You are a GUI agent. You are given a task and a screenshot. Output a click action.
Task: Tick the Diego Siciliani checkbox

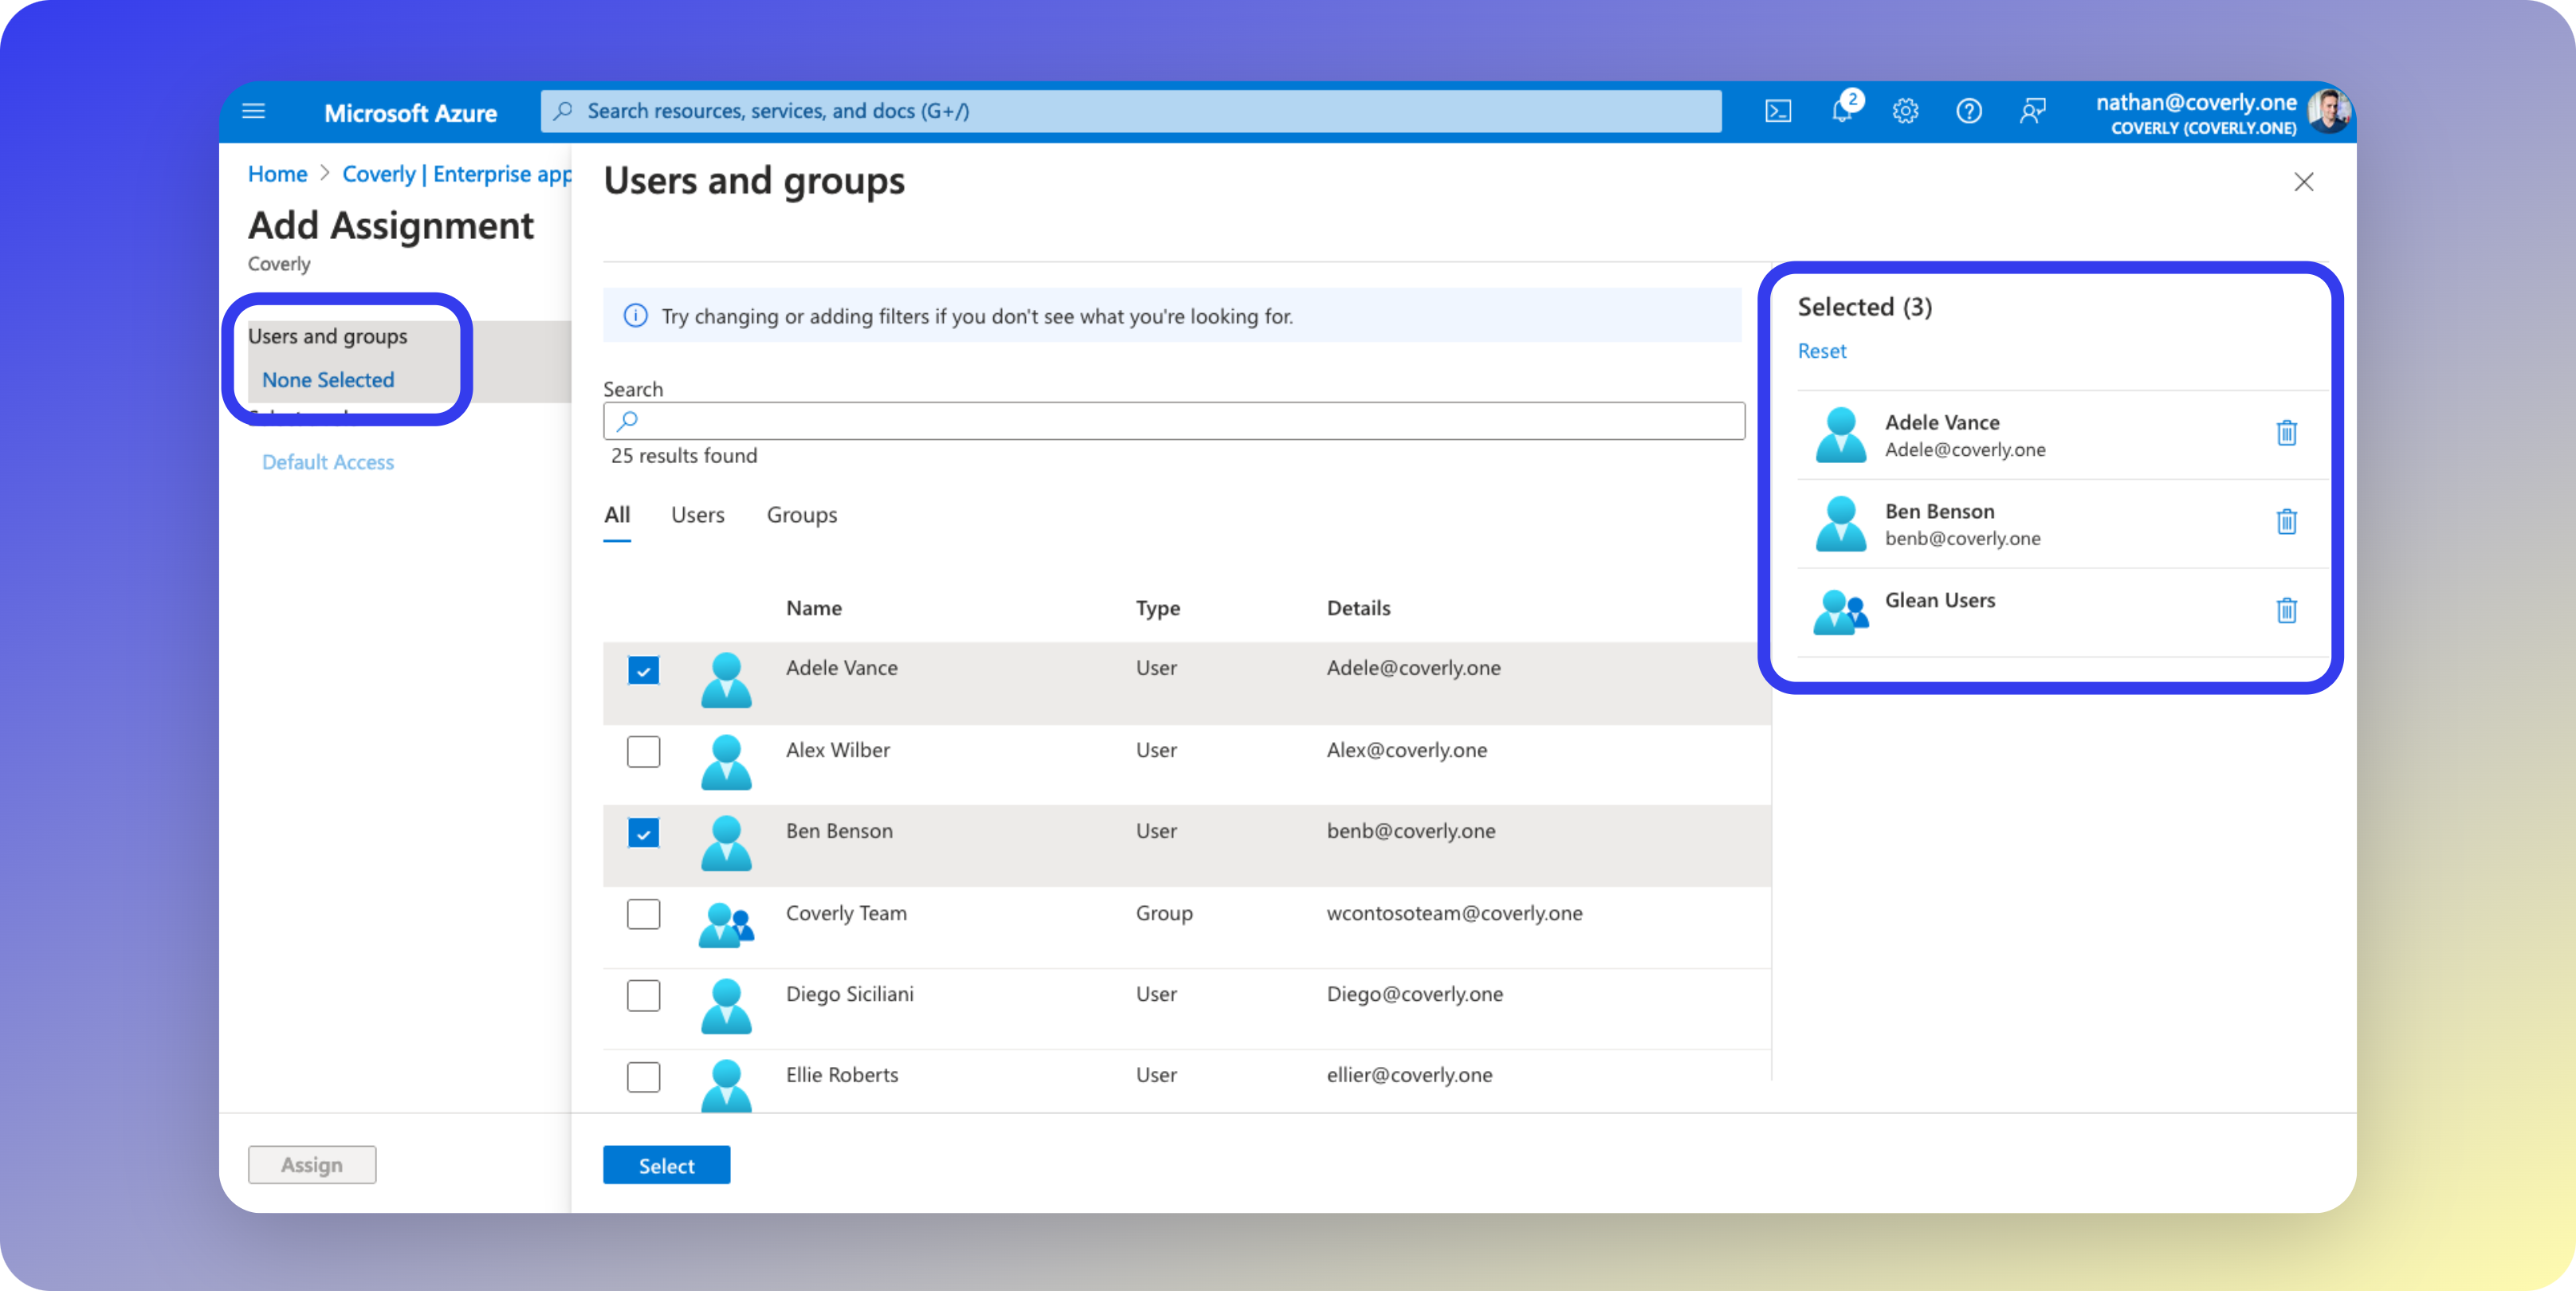tap(643, 995)
